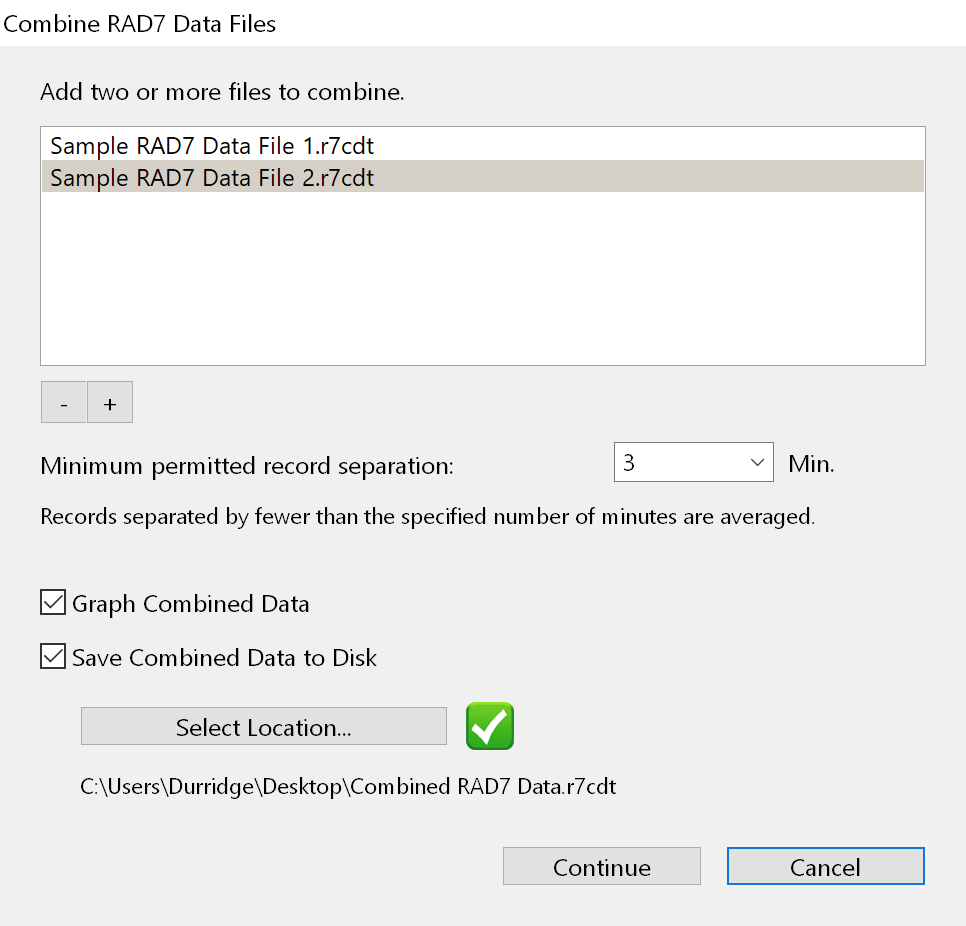Click empty area of the file list
The image size is (966, 926).
(482, 280)
